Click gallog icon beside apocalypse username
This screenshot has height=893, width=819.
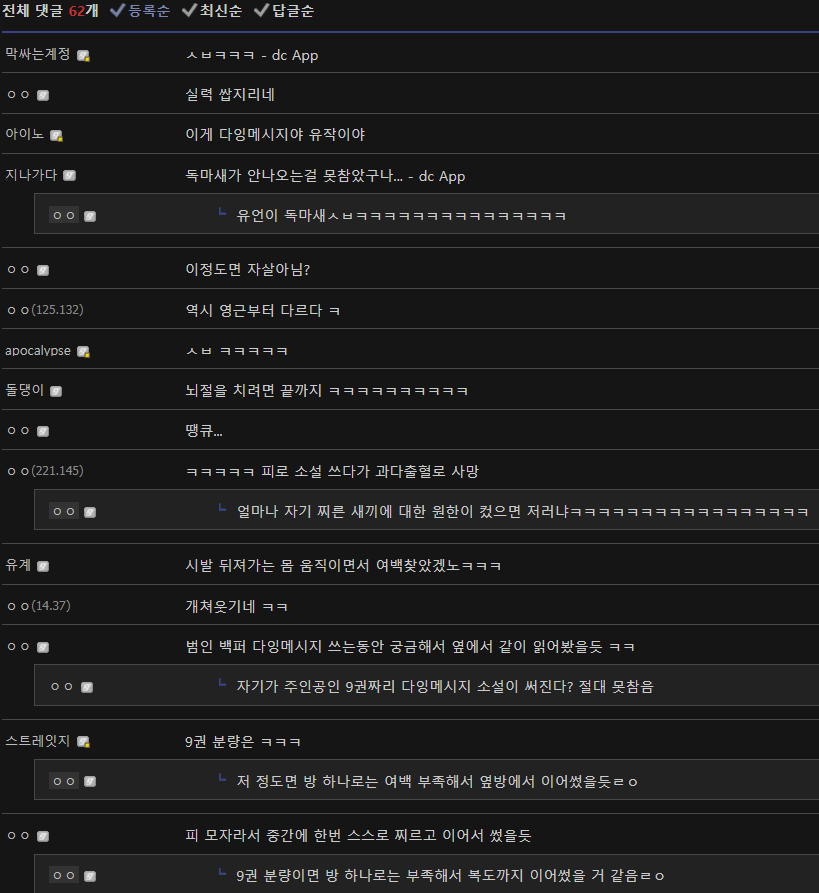pos(83,351)
